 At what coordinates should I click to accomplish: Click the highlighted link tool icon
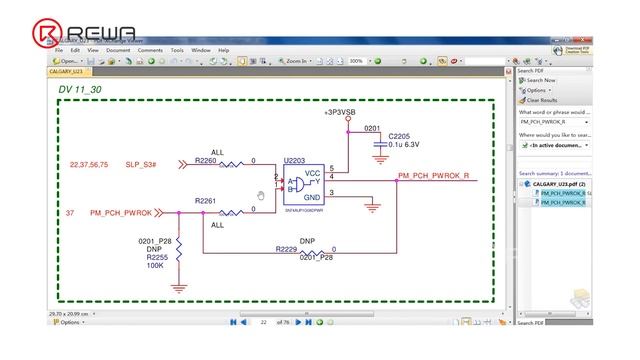click(x=442, y=61)
